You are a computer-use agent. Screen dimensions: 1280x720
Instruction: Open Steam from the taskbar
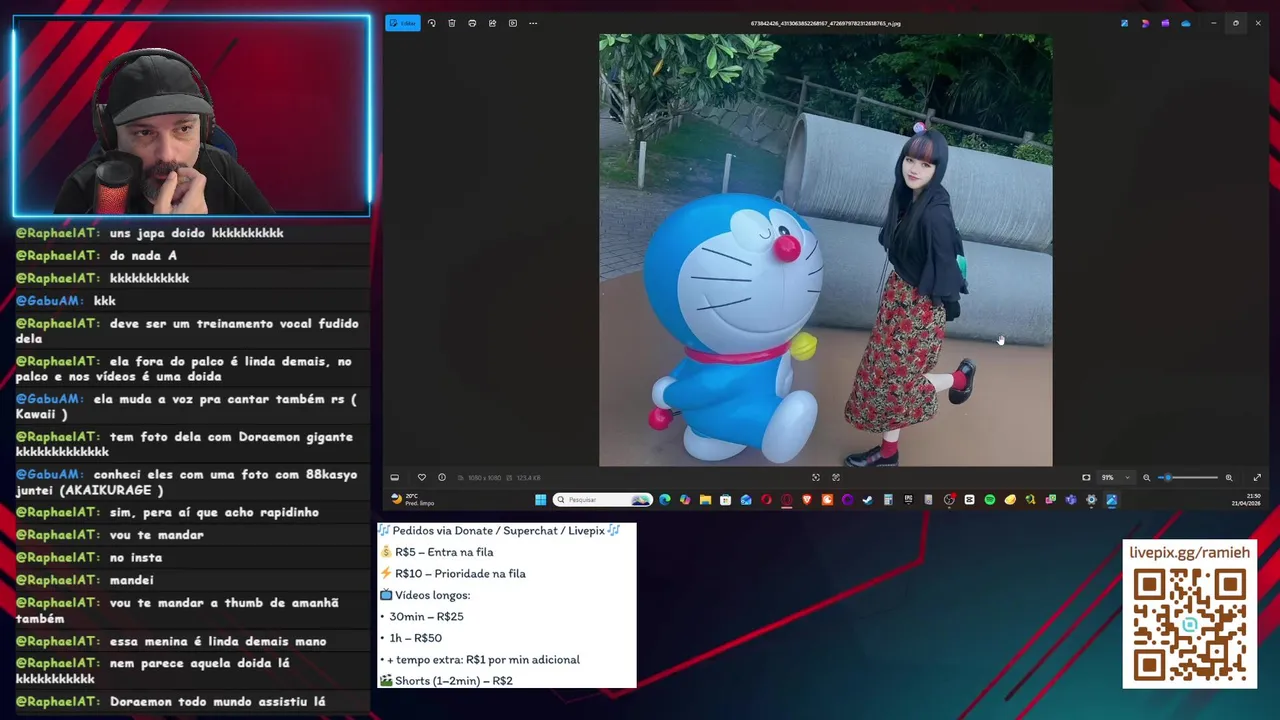click(x=867, y=499)
